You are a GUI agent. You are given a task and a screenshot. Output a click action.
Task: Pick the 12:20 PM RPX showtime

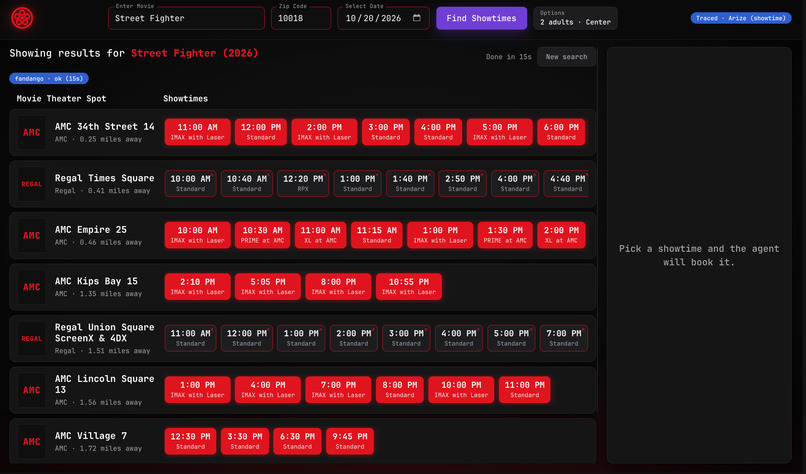coord(303,184)
